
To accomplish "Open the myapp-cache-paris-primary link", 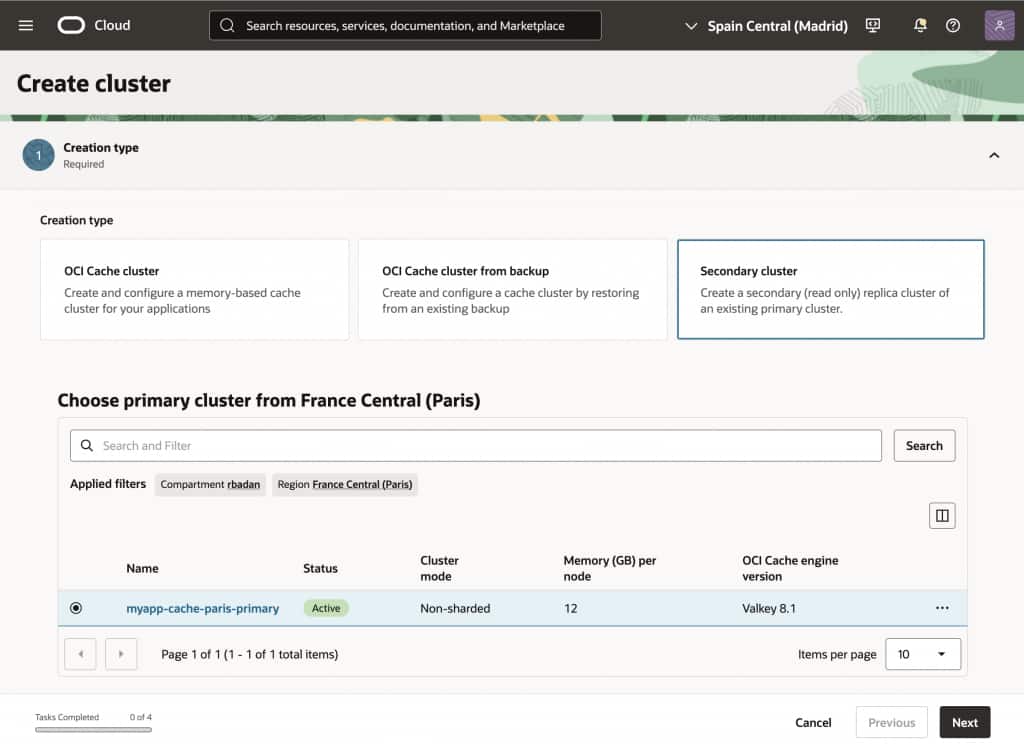I will 202,608.
